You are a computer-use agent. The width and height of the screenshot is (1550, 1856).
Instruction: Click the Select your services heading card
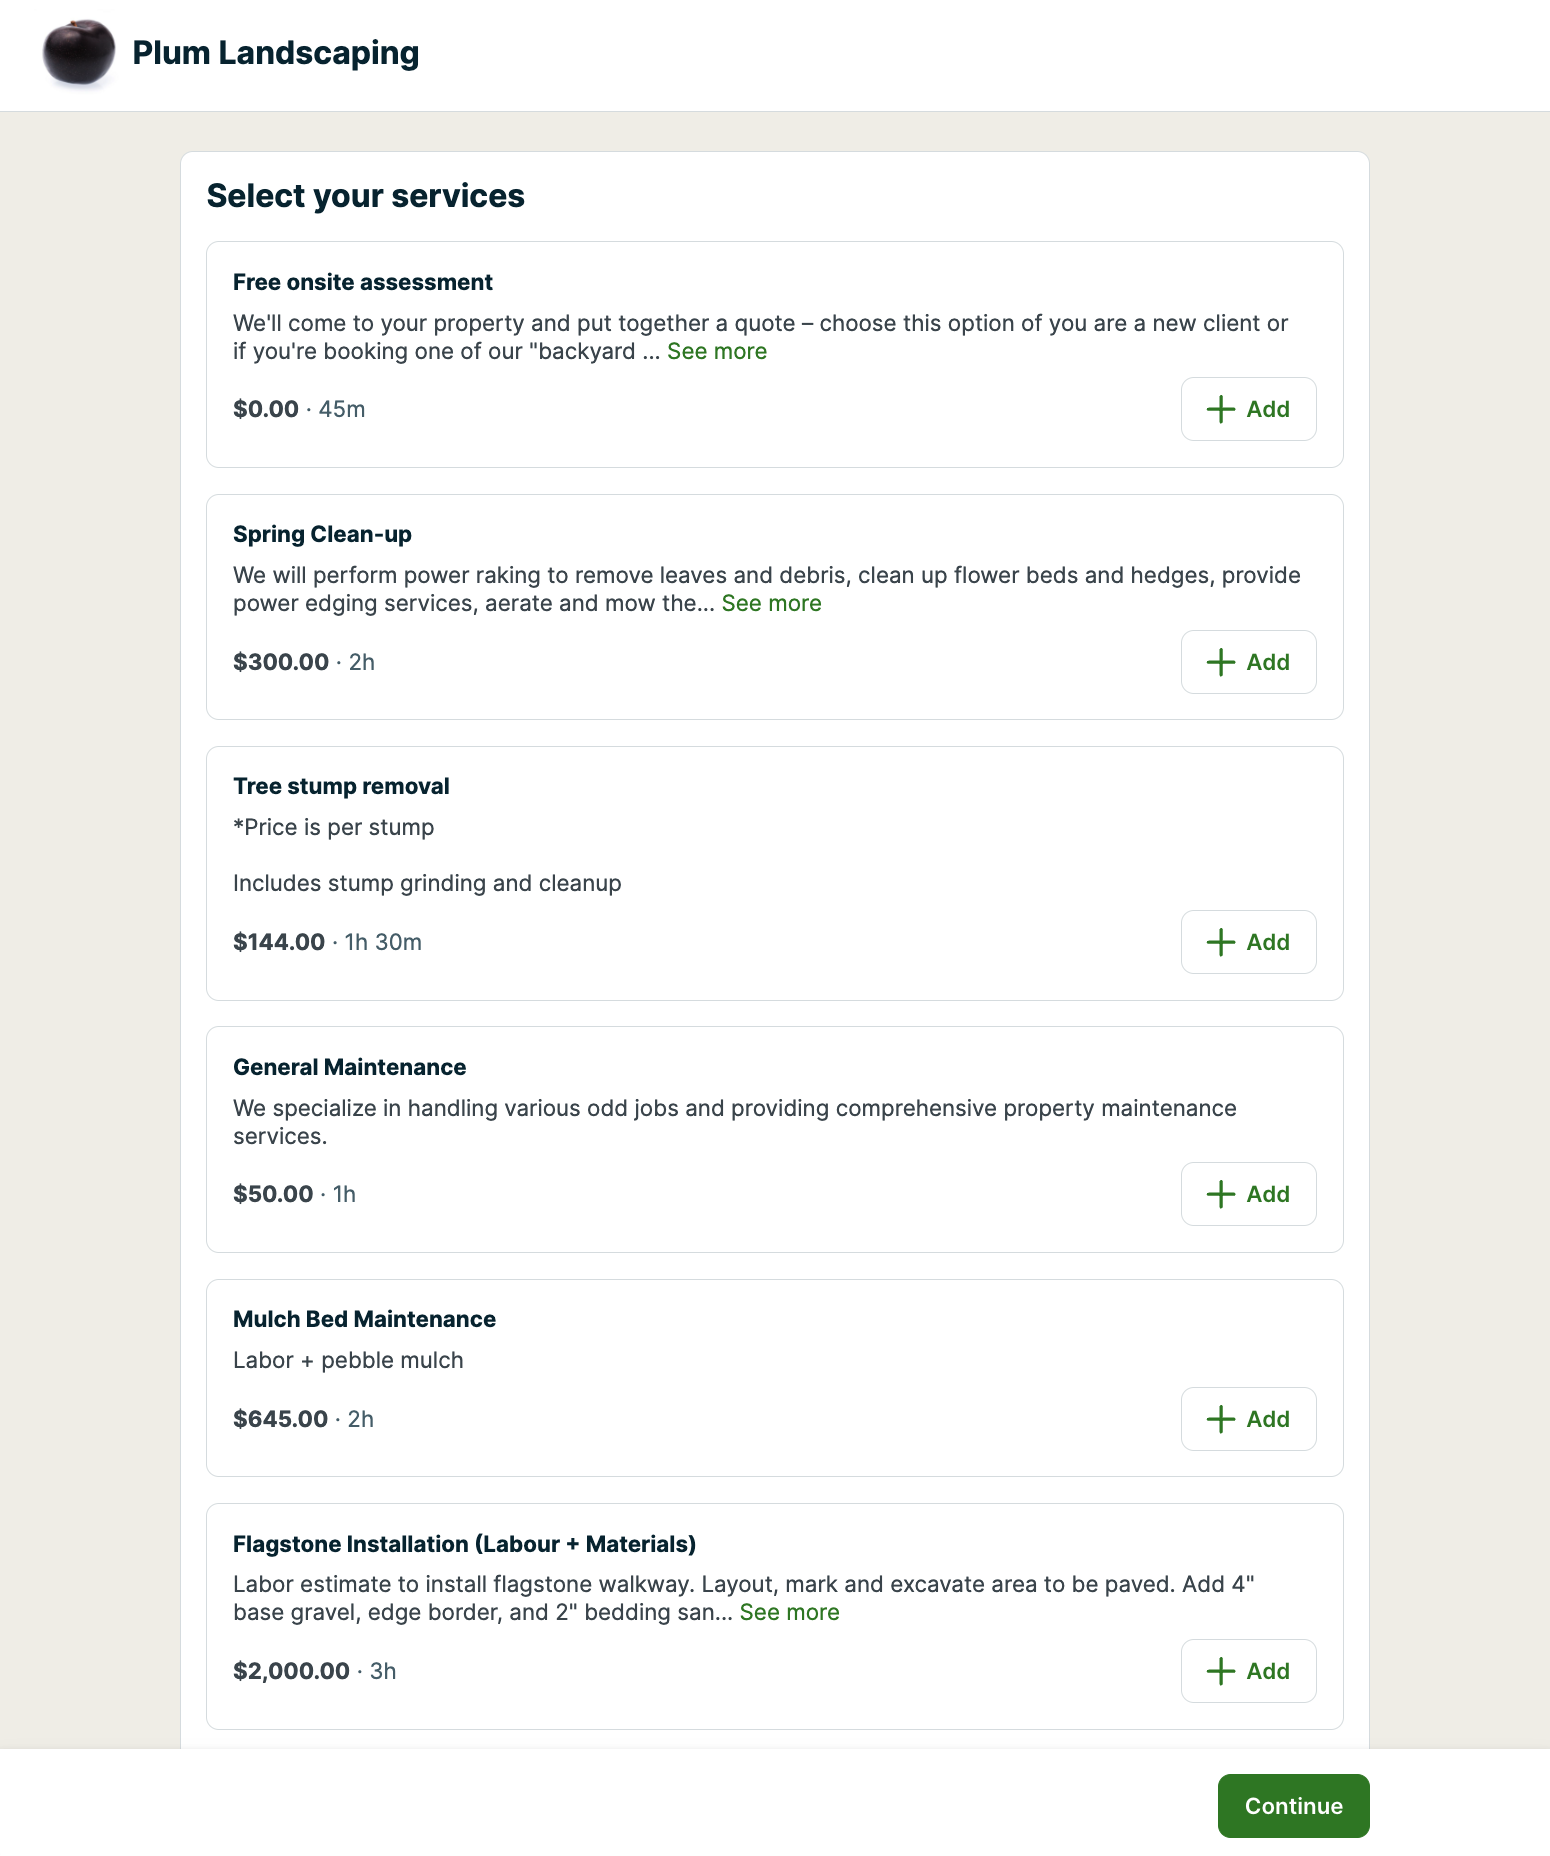[365, 195]
